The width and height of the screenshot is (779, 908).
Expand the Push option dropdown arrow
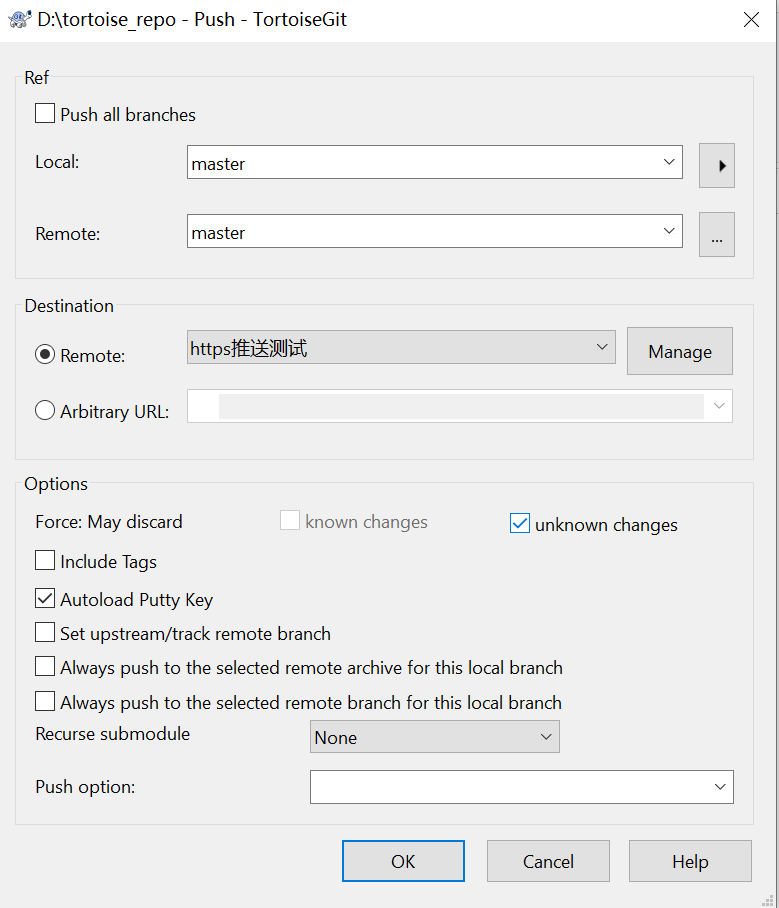(720, 787)
